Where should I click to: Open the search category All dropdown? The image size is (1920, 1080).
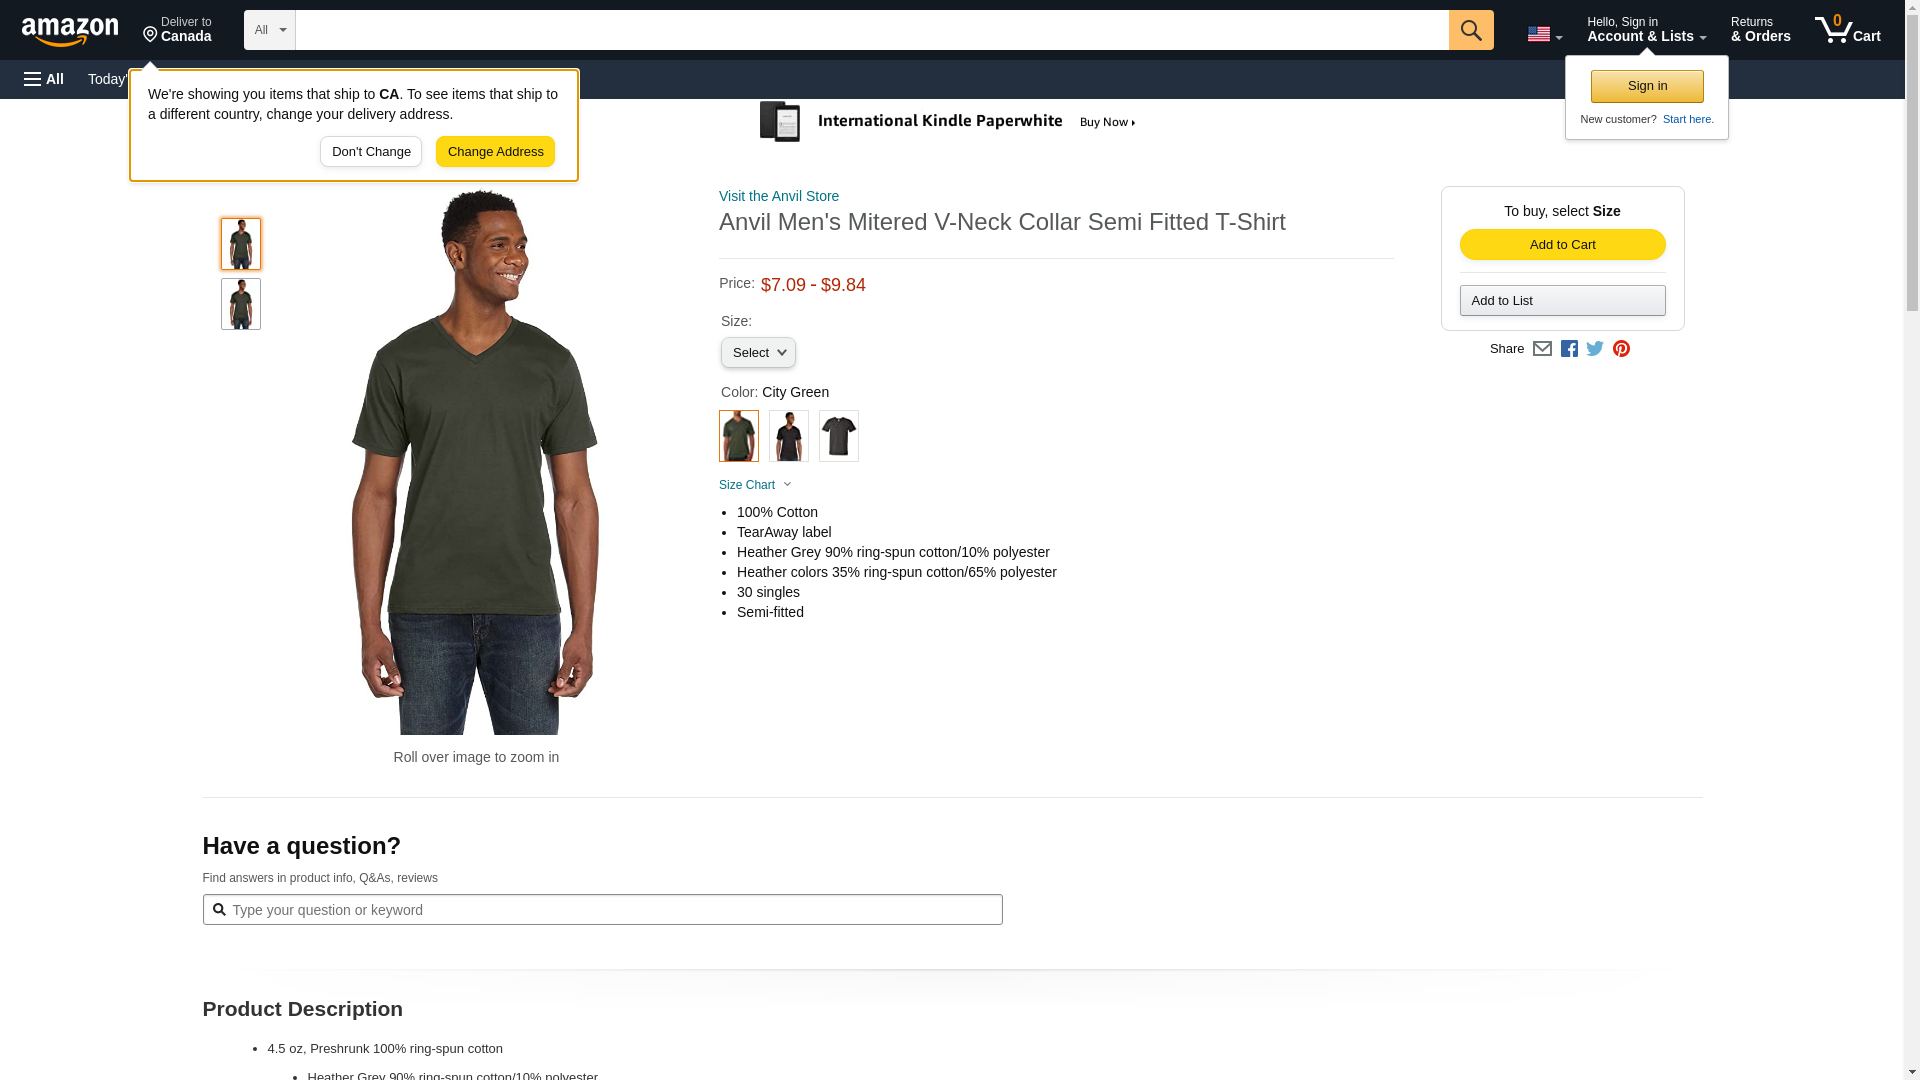pyautogui.click(x=270, y=30)
